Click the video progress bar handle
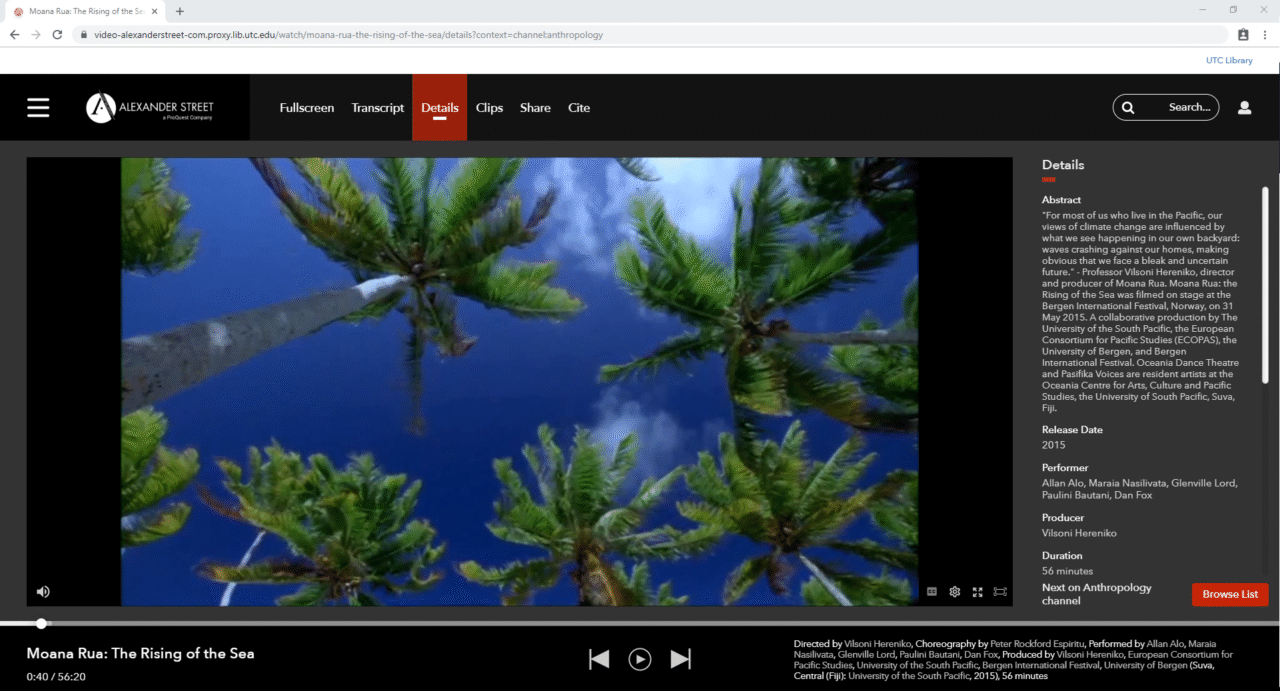1280x691 pixels. pyautogui.click(x=41, y=623)
